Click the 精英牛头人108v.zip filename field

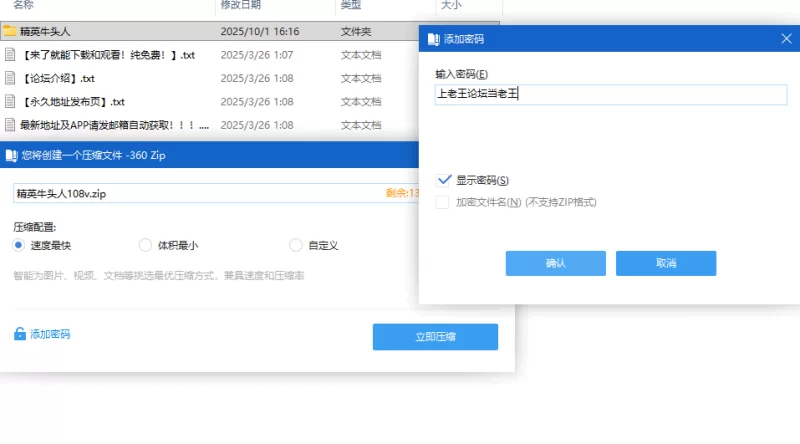point(195,193)
